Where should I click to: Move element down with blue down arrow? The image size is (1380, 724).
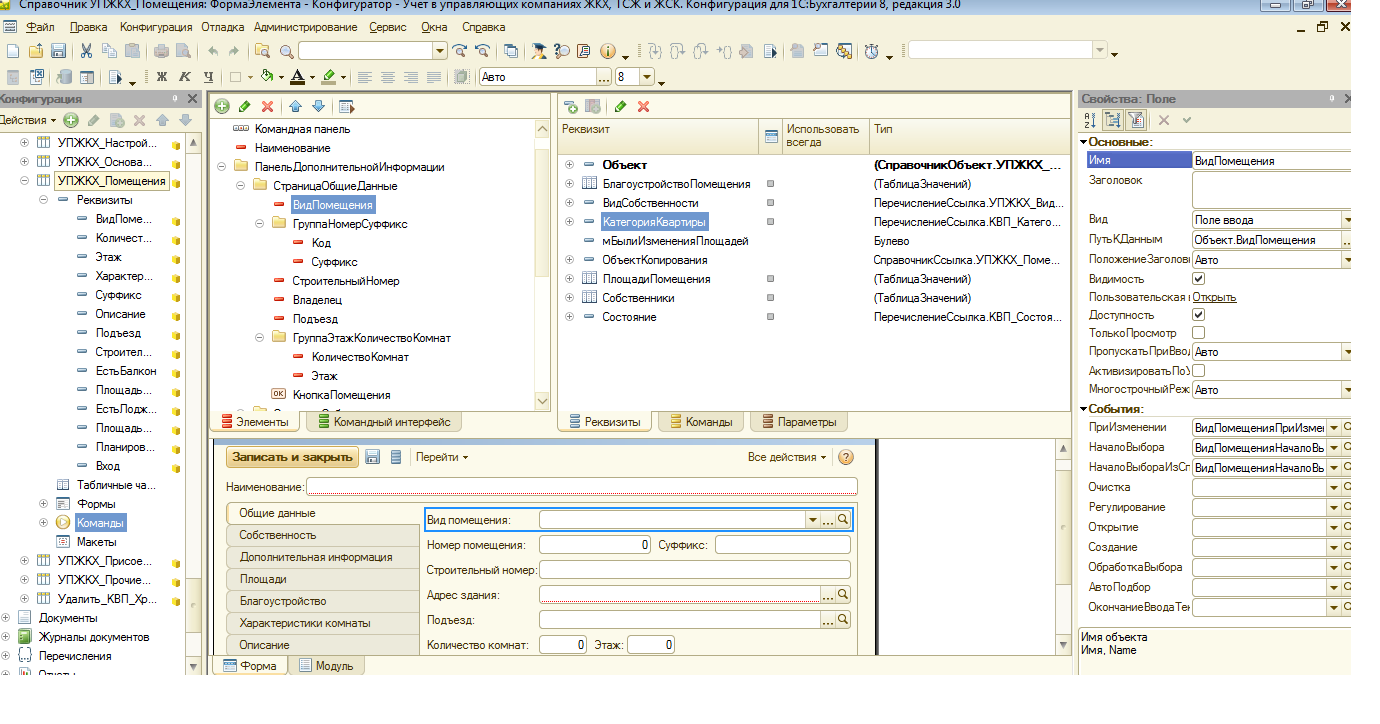[318, 106]
